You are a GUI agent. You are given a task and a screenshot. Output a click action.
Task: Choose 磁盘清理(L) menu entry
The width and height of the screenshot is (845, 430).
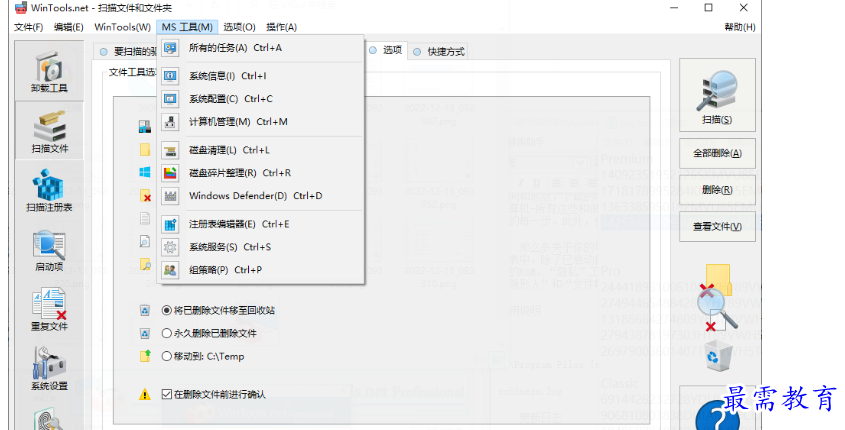pyautogui.click(x=261, y=150)
